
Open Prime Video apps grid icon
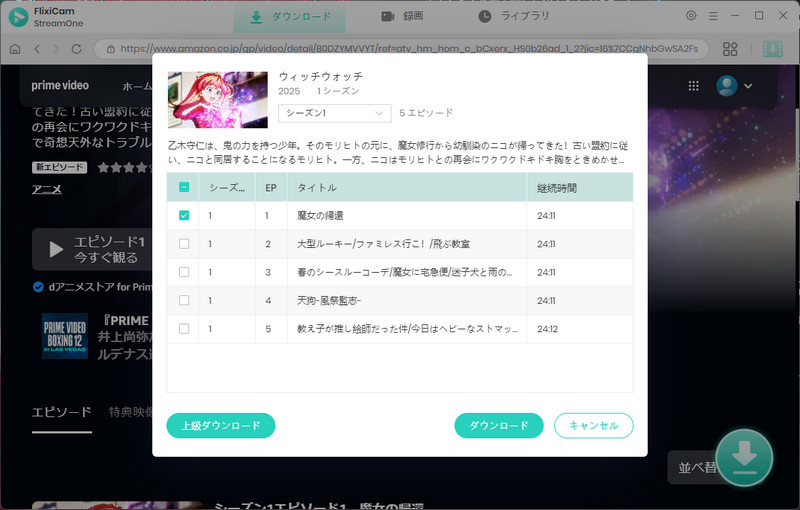[693, 86]
